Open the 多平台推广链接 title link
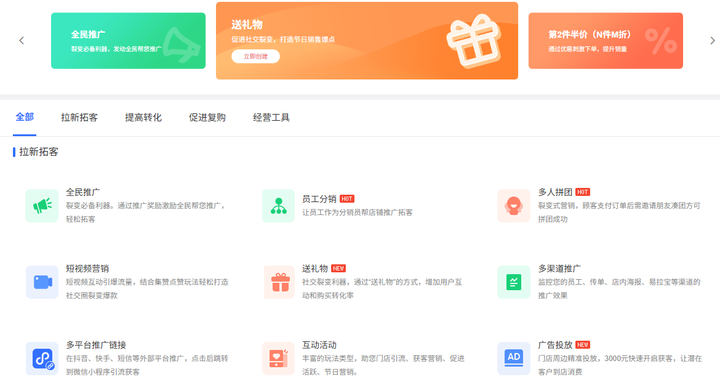This screenshot has height=390, width=720. 96,345
